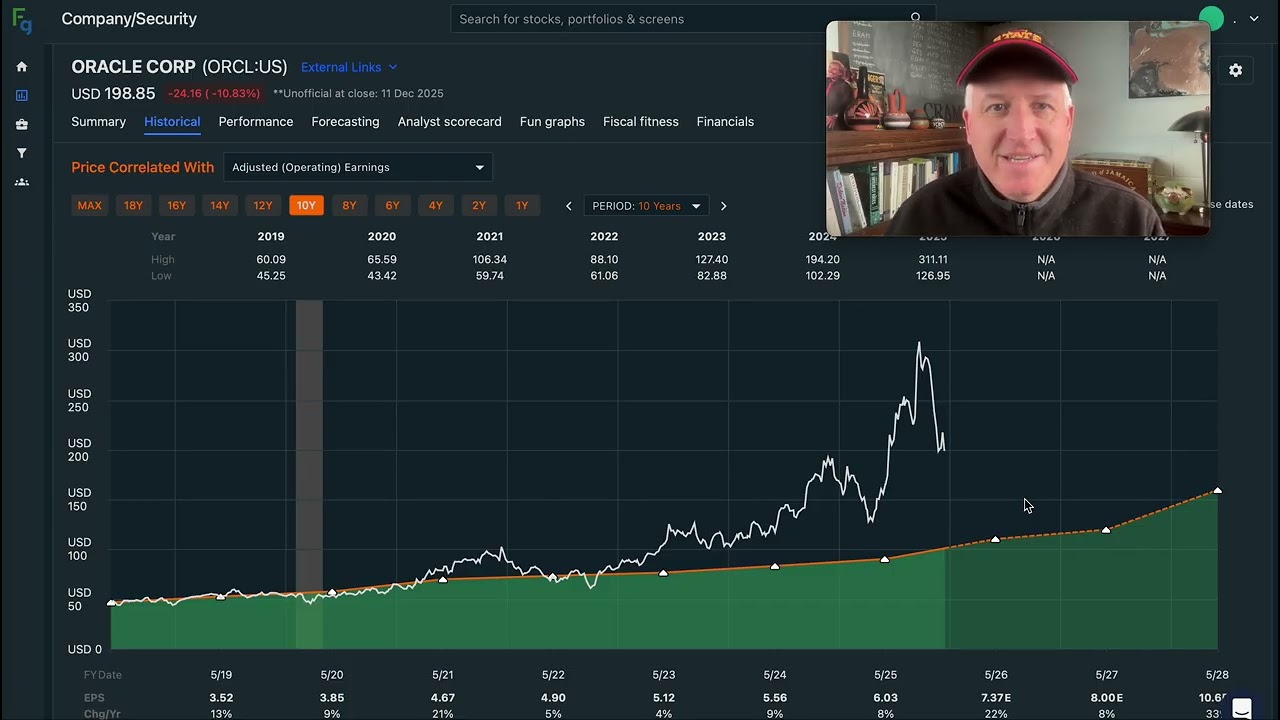The height and width of the screenshot is (720, 1280).
Task: Open the filter screens sidebar icon
Action: (22, 153)
